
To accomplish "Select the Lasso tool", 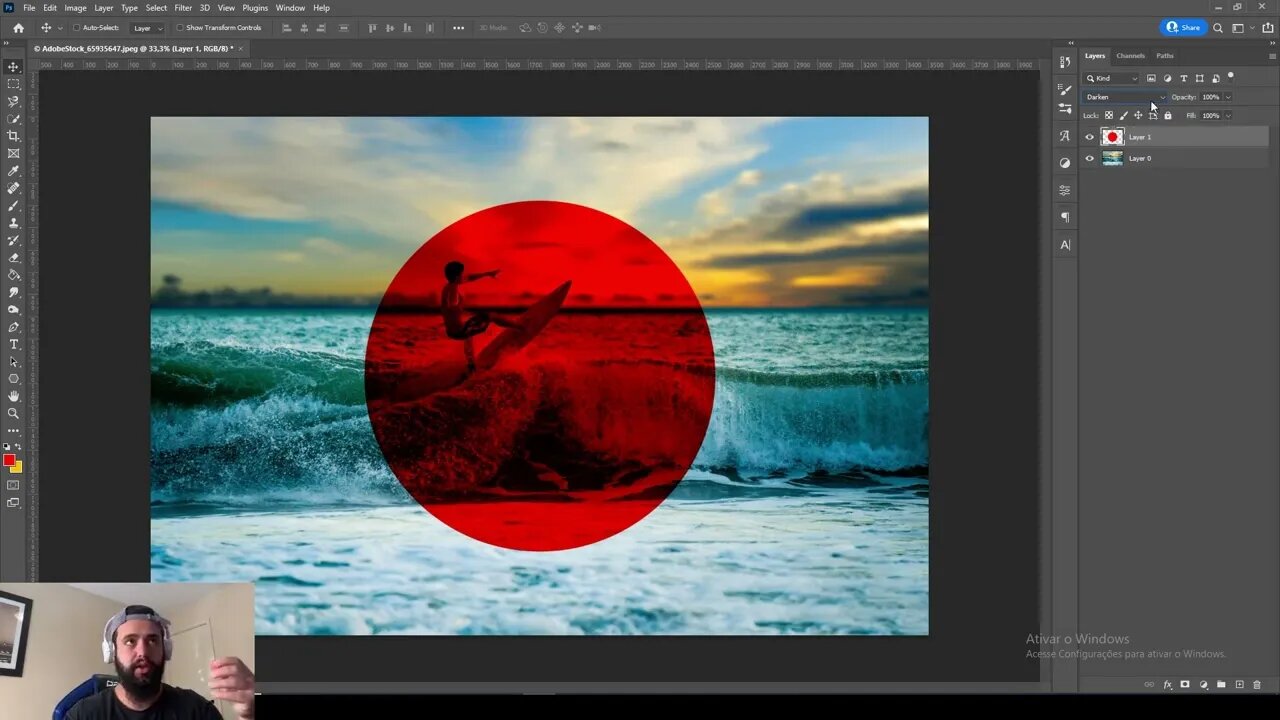I will [x=13, y=101].
